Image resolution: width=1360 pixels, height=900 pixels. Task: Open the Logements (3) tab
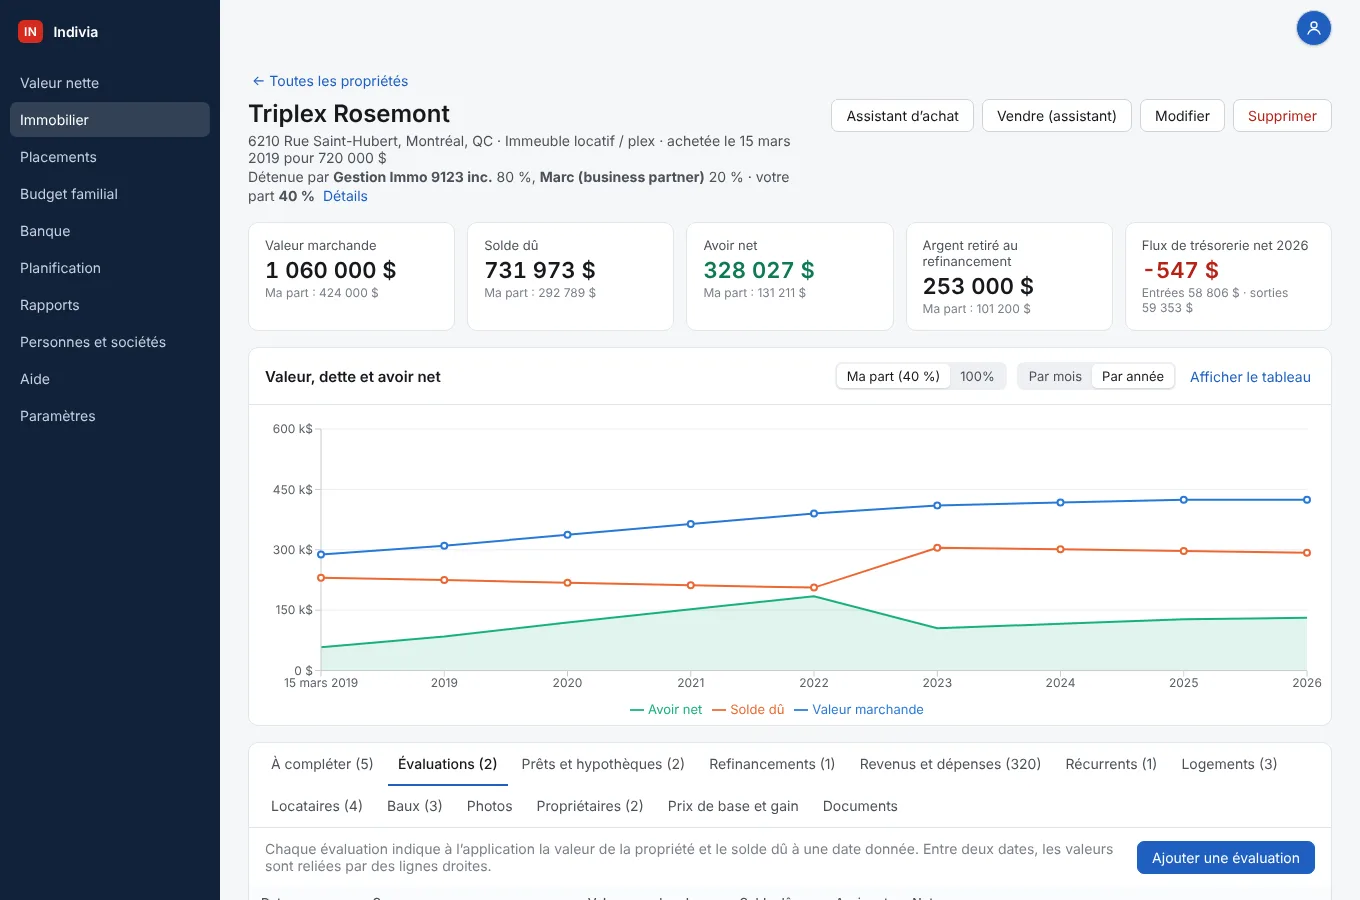(1229, 764)
